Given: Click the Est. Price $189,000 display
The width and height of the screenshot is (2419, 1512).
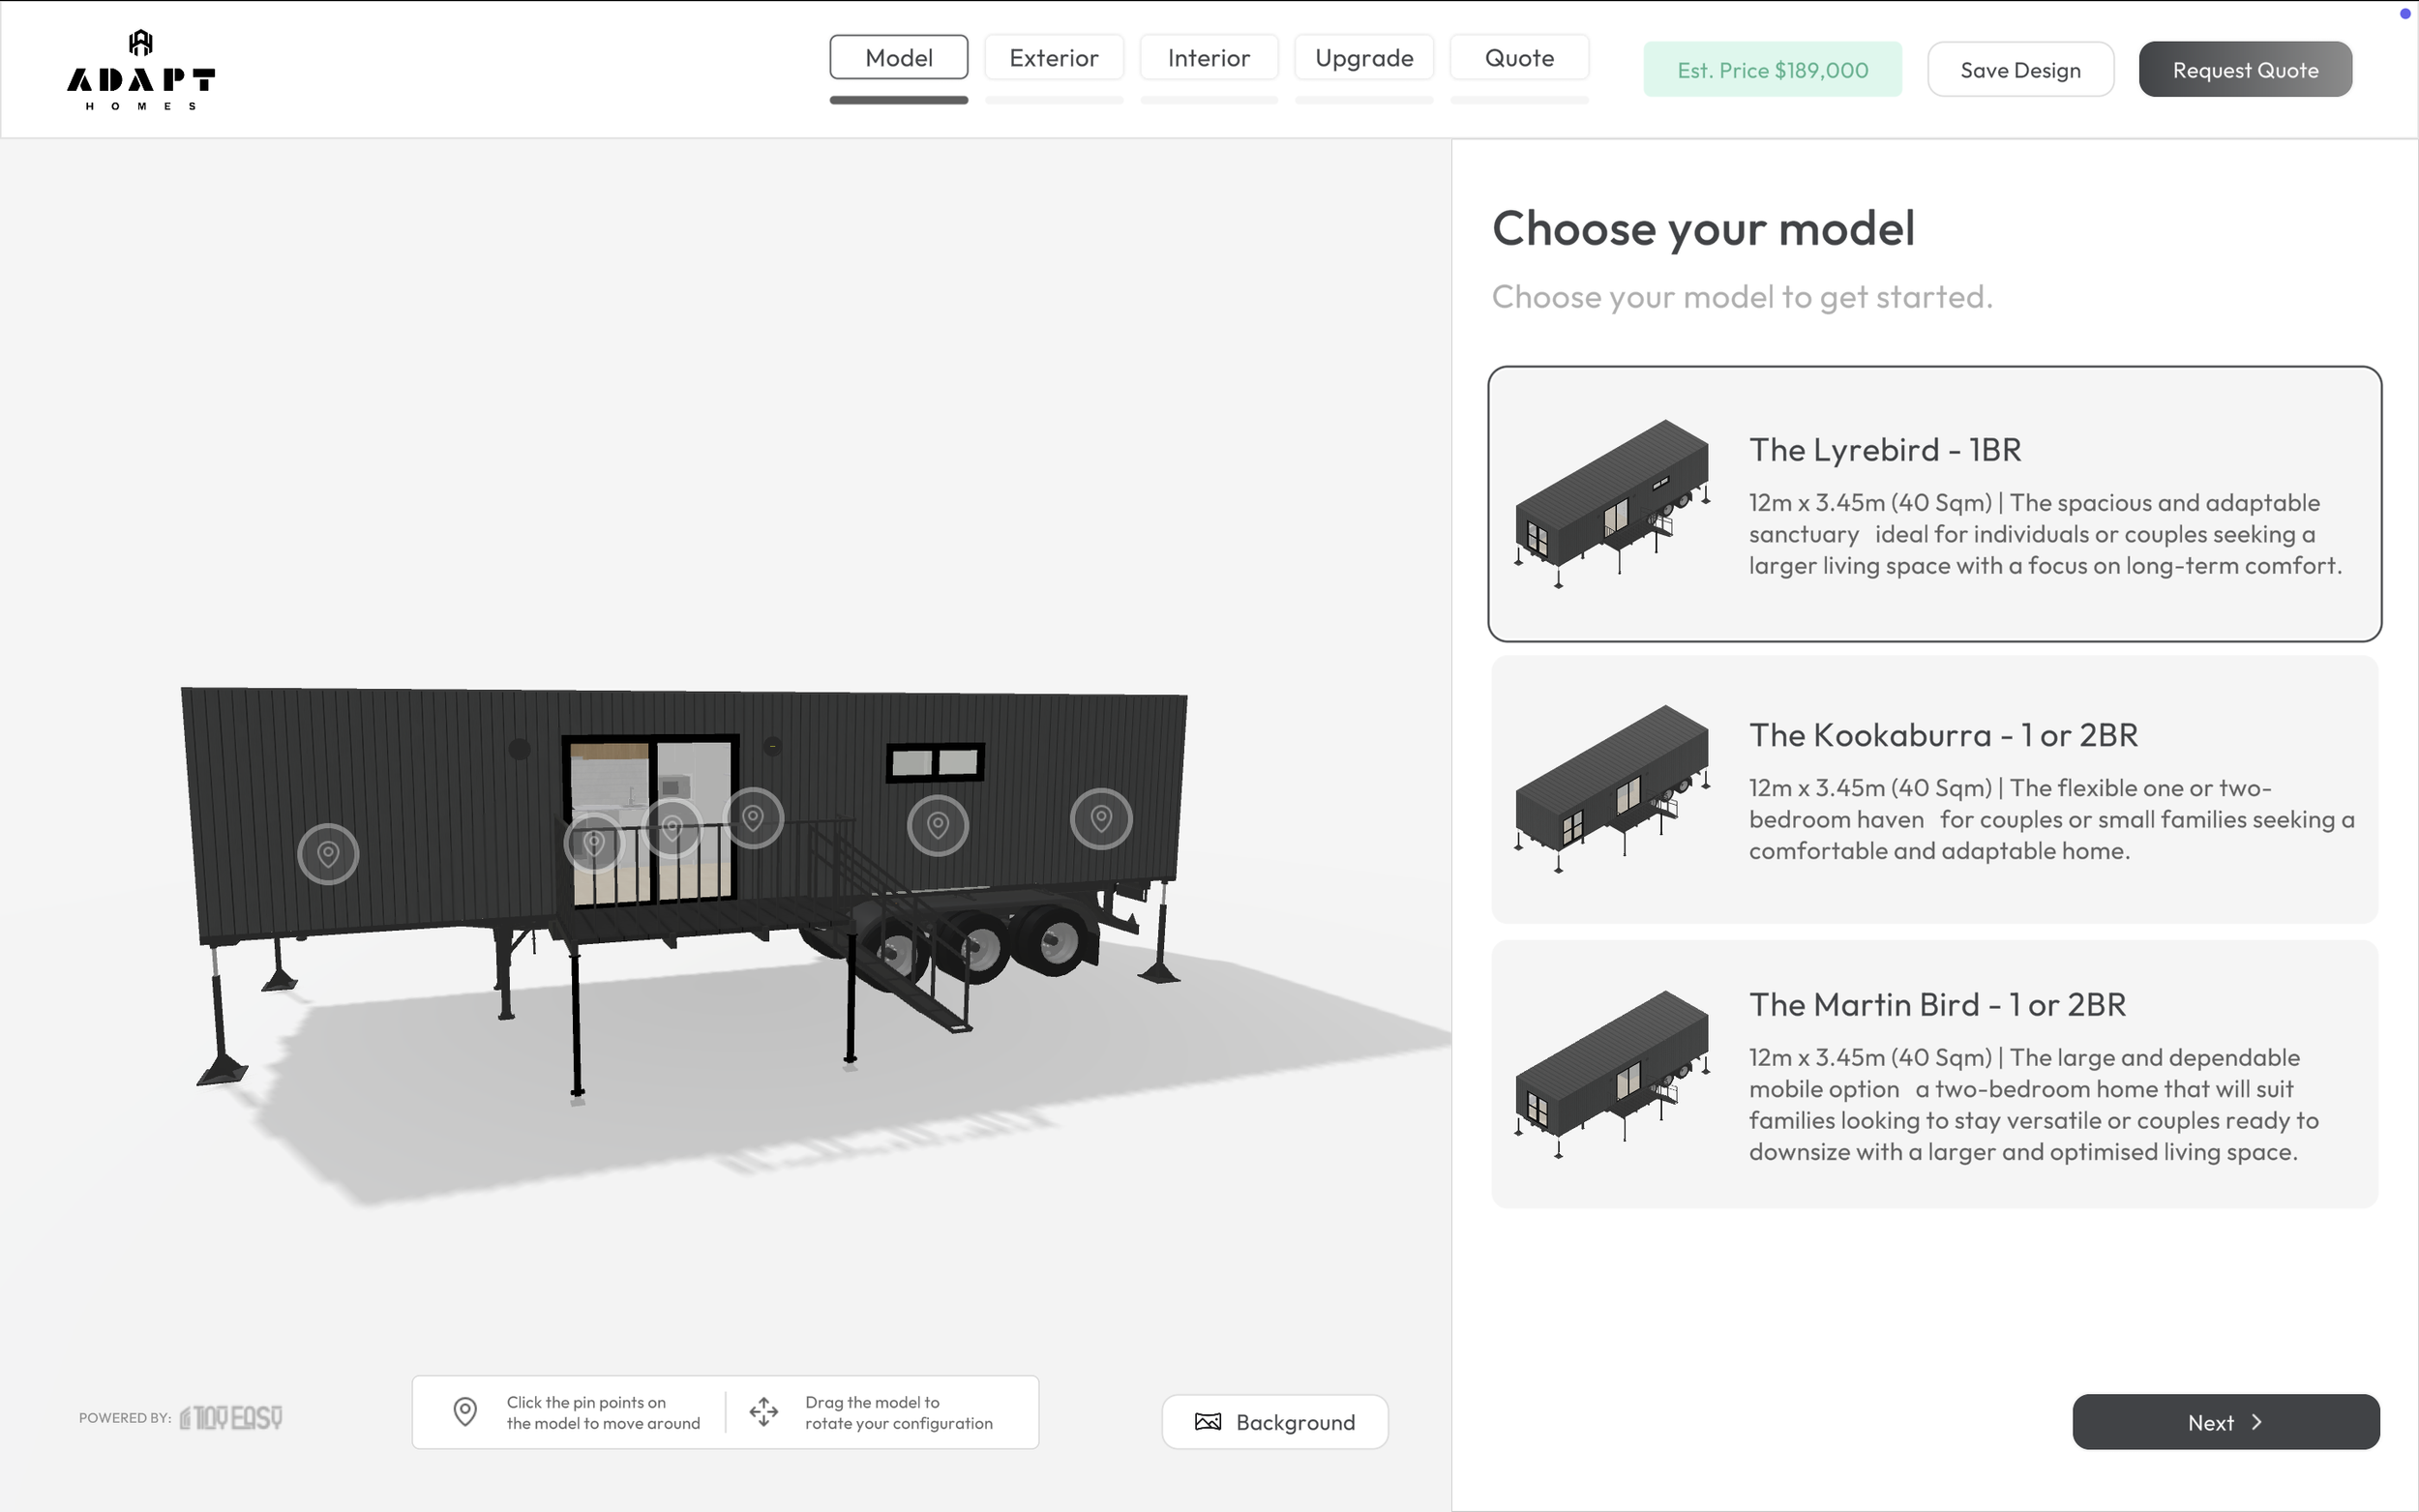Looking at the screenshot, I should [1772, 69].
